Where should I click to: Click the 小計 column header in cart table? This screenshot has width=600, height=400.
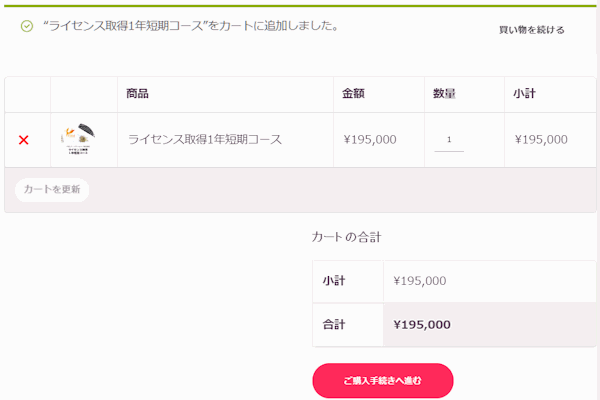click(524, 93)
